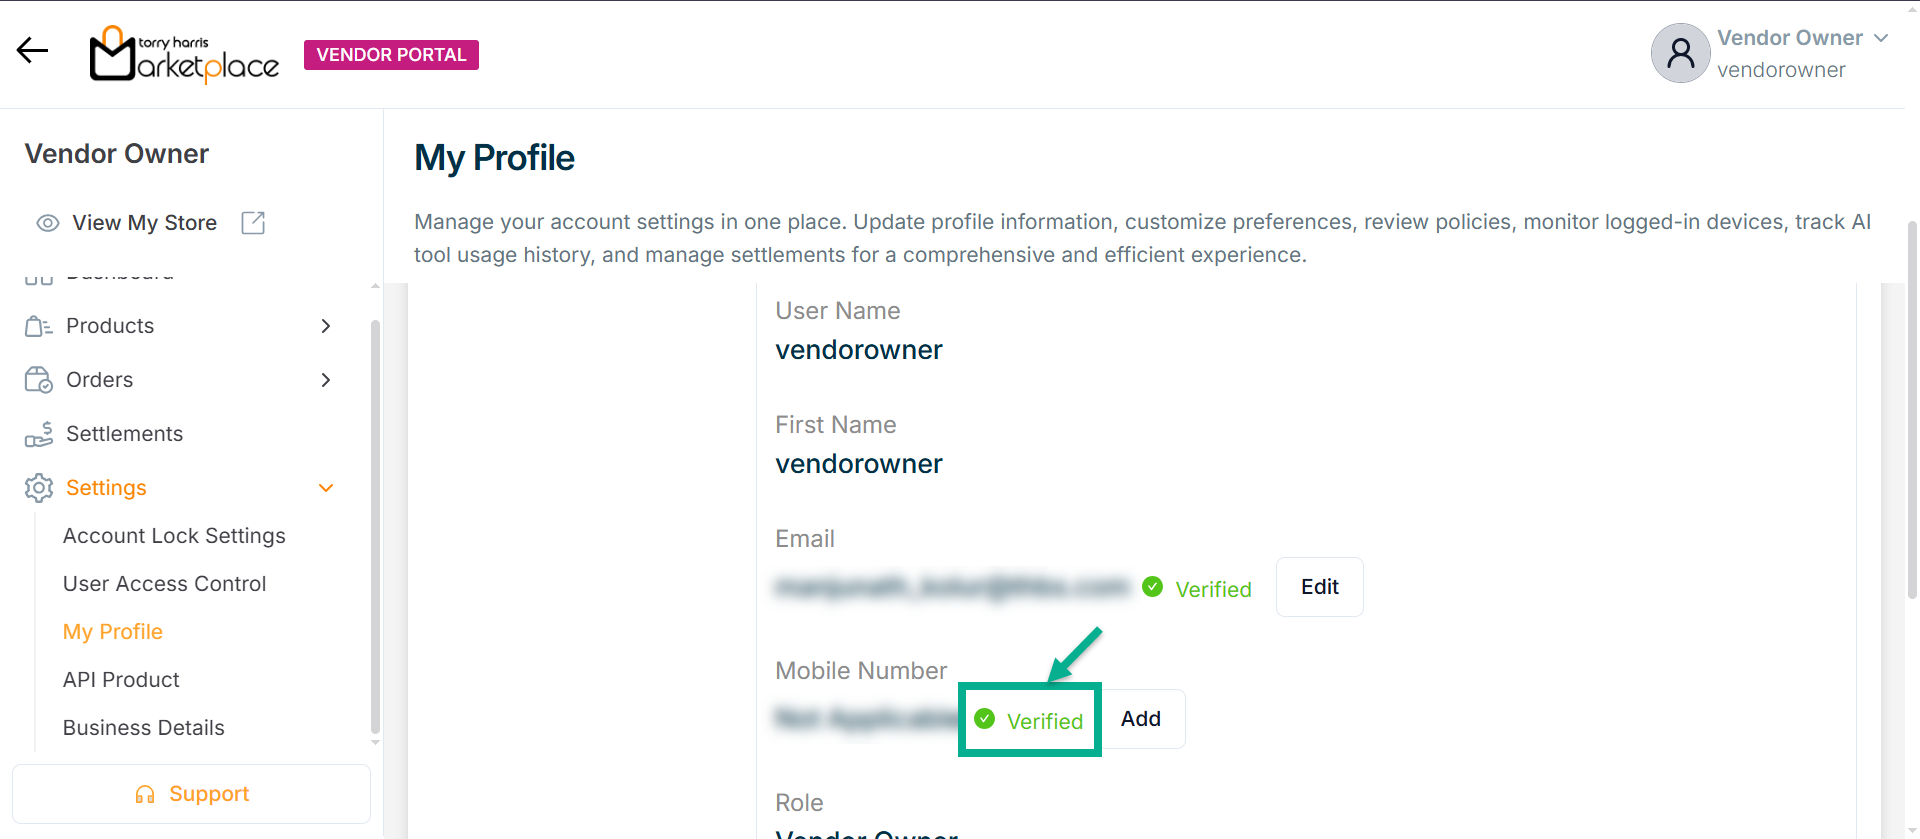Click the Torry Harris Marketplace logo

coord(184,55)
